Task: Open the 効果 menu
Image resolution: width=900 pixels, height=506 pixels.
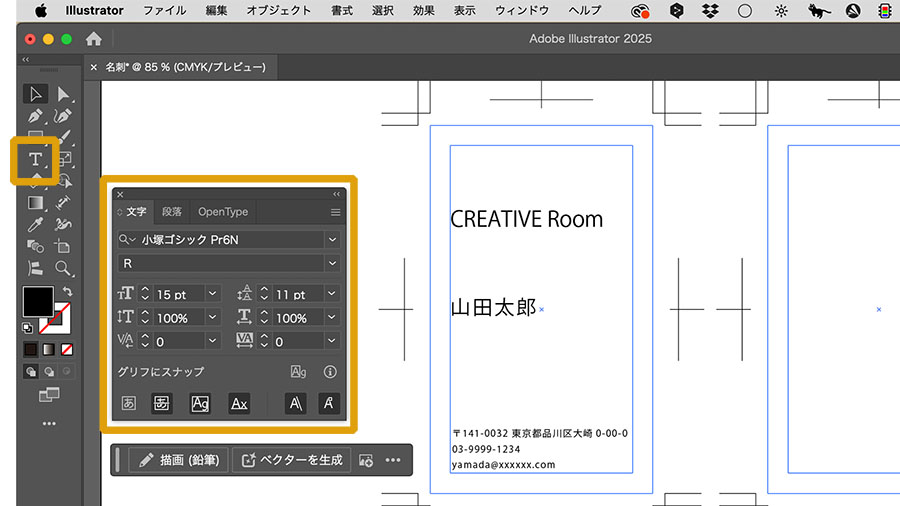Action: pyautogui.click(x=424, y=11)
